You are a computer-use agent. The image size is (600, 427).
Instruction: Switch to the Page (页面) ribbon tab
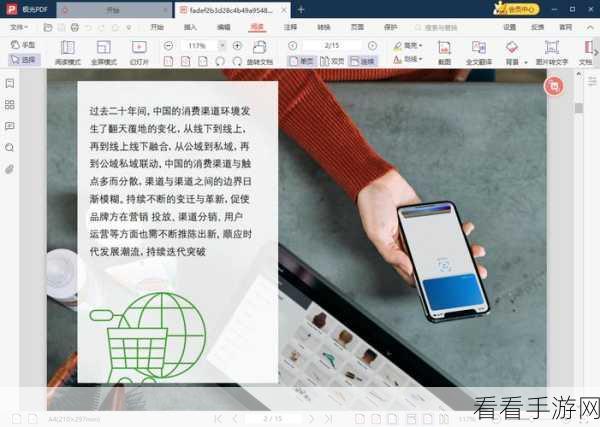(x=357, y=28)
